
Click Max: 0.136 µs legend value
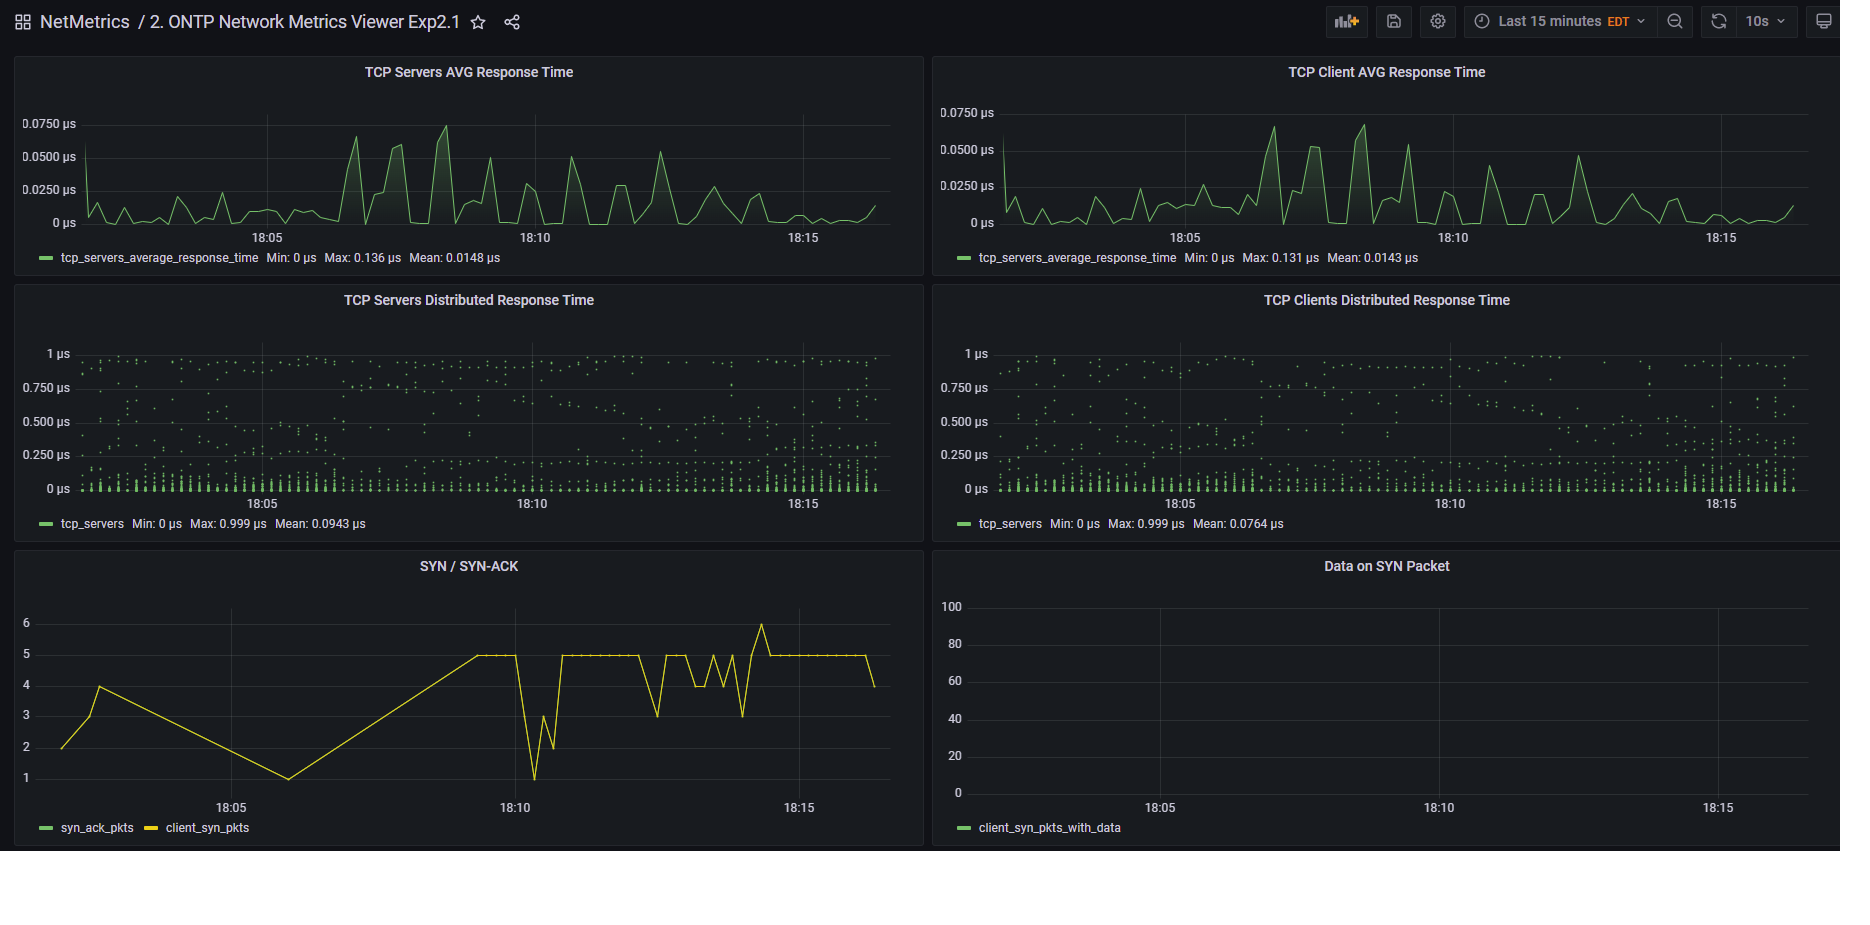[x=362, y=258]
